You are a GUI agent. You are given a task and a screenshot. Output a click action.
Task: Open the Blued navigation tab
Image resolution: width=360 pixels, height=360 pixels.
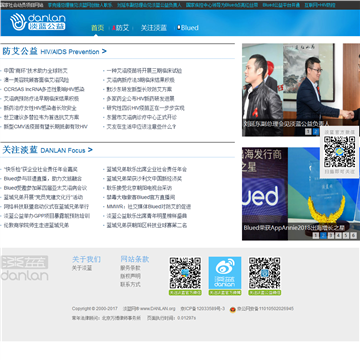(x=188, y=28)
